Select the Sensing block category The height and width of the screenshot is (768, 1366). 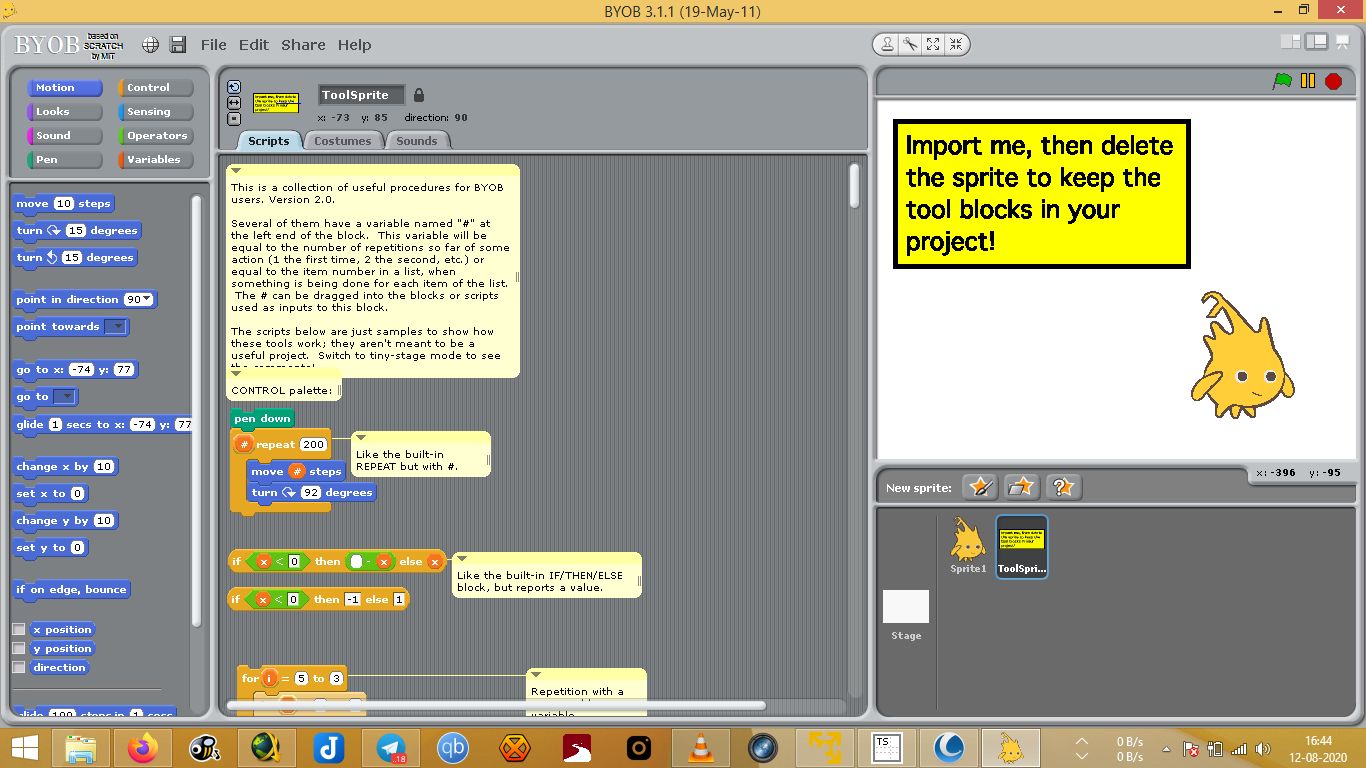point(155,112)
